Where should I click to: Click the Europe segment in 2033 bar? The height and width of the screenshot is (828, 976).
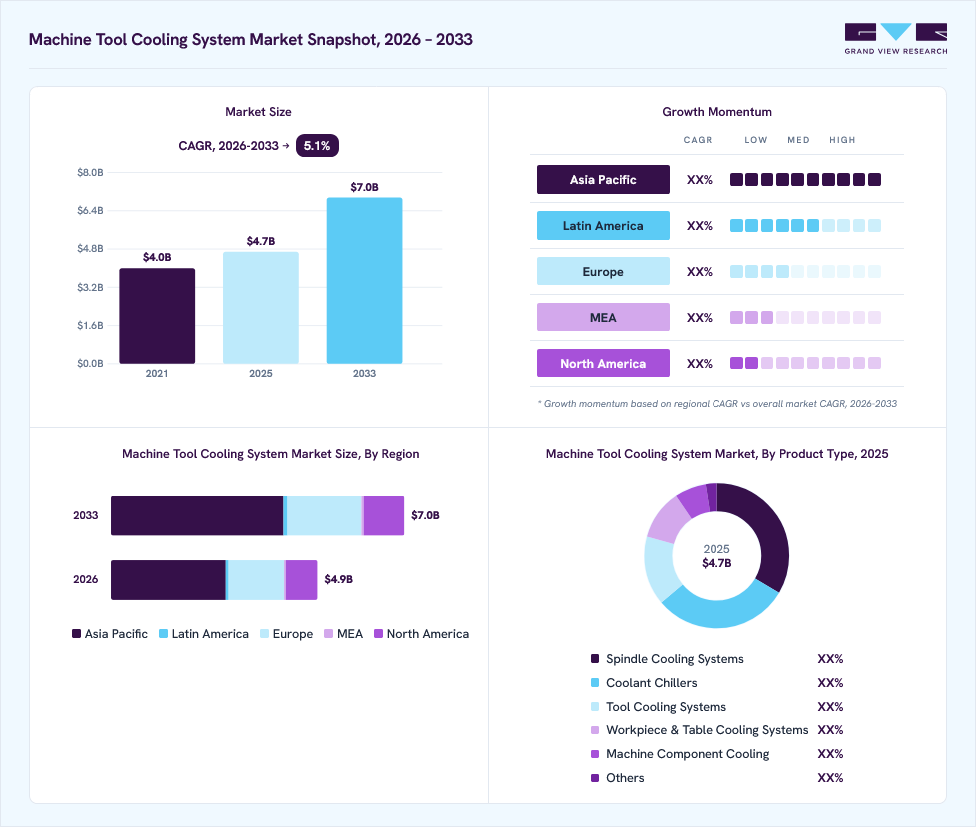click(324, 515)
